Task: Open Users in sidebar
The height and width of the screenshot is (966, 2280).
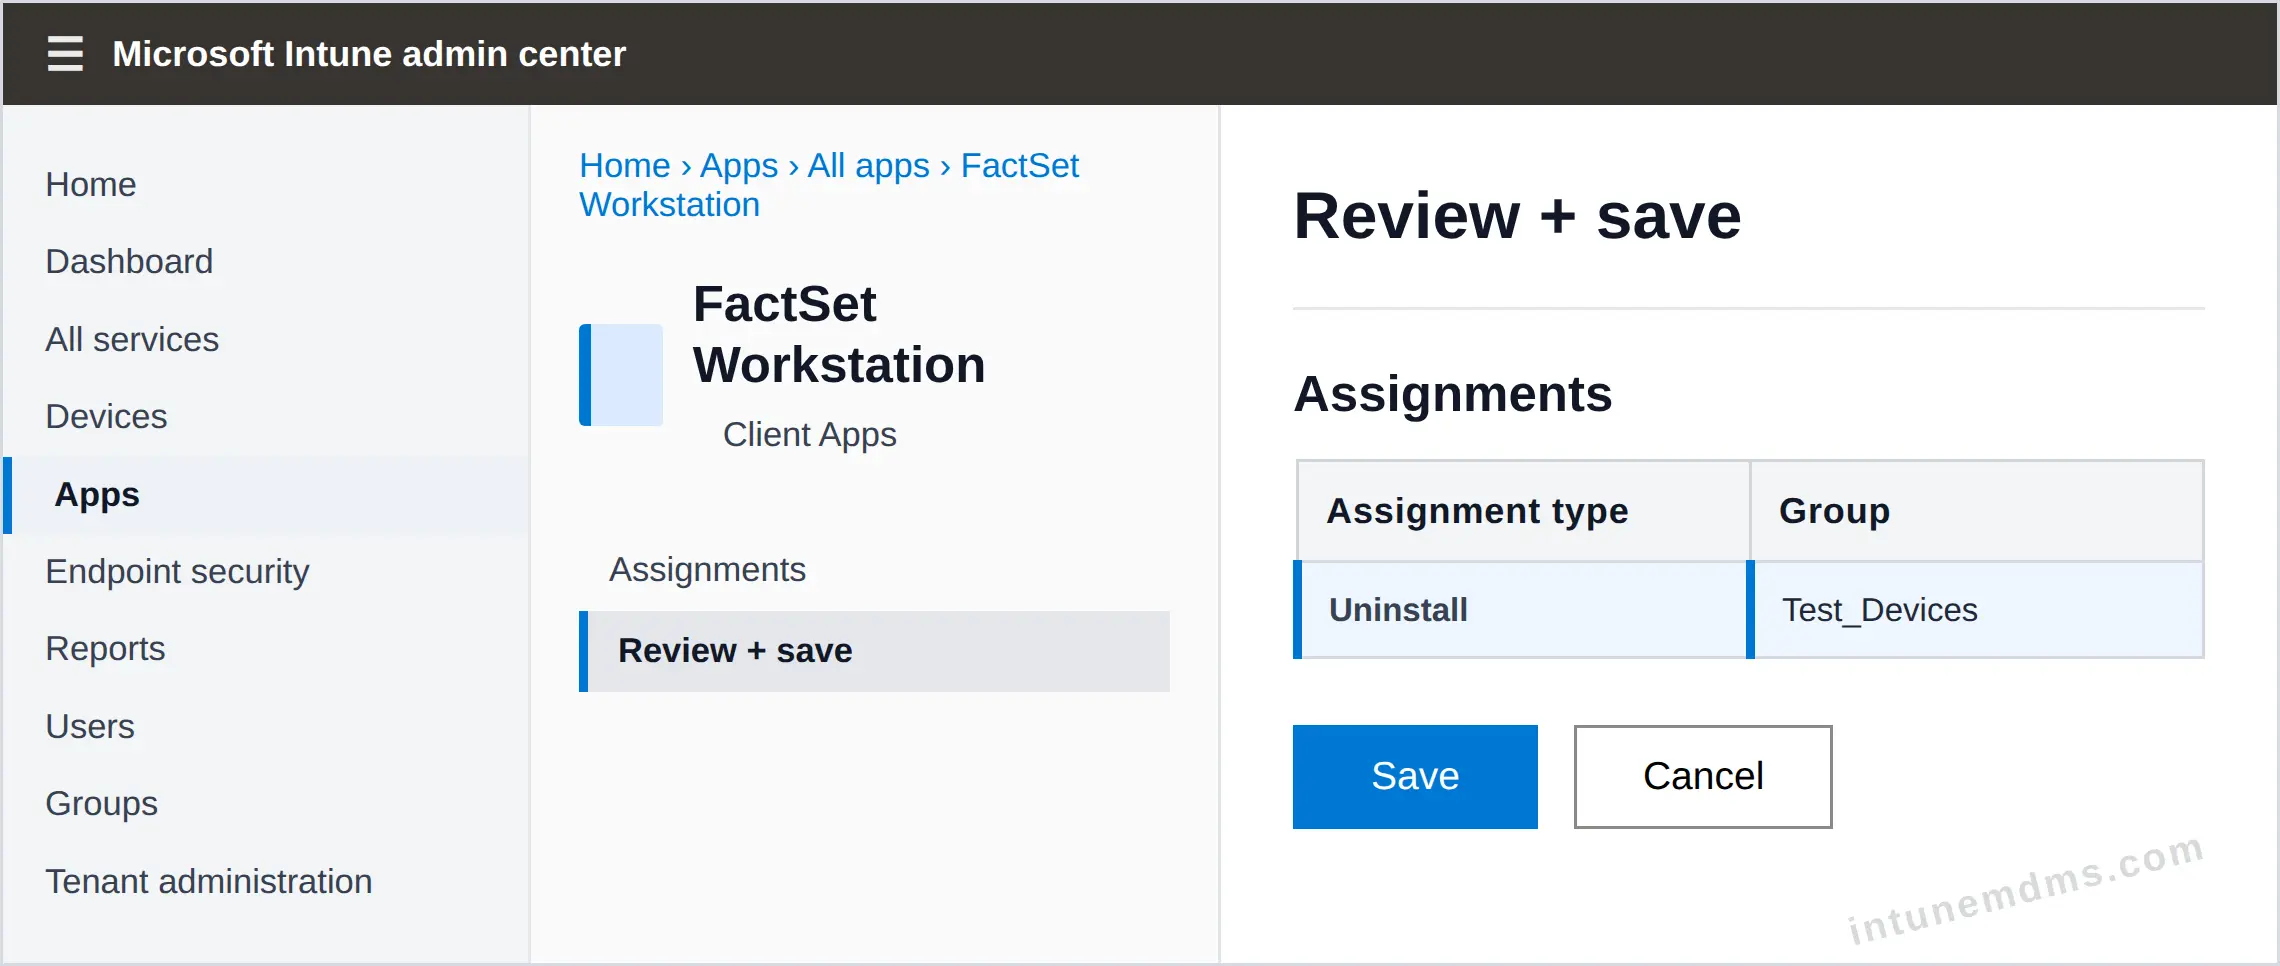Action: point(90,727)
